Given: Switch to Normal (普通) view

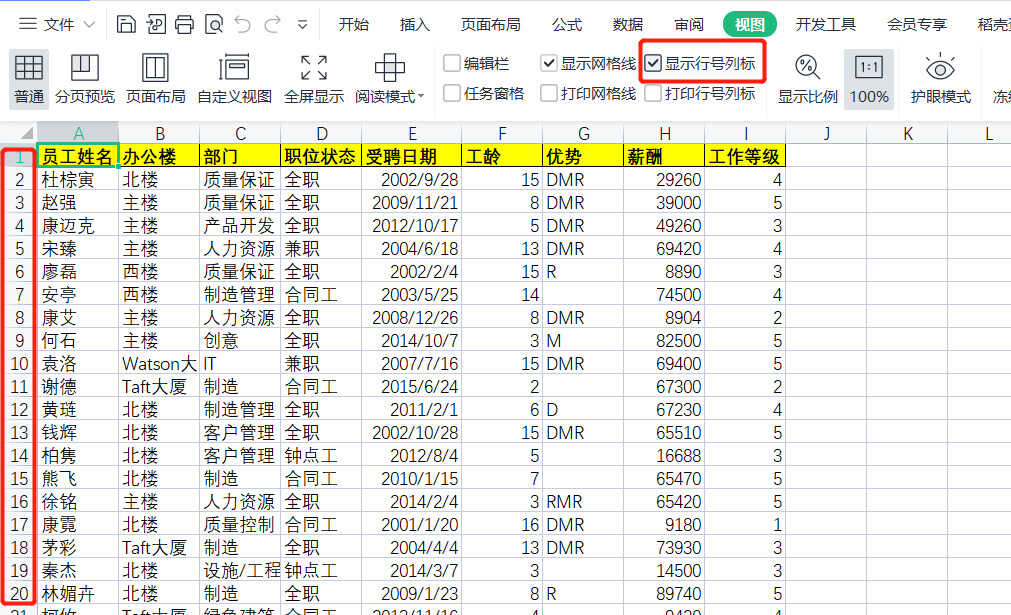Looking at the screenshot, I should (x=29, y=78).
